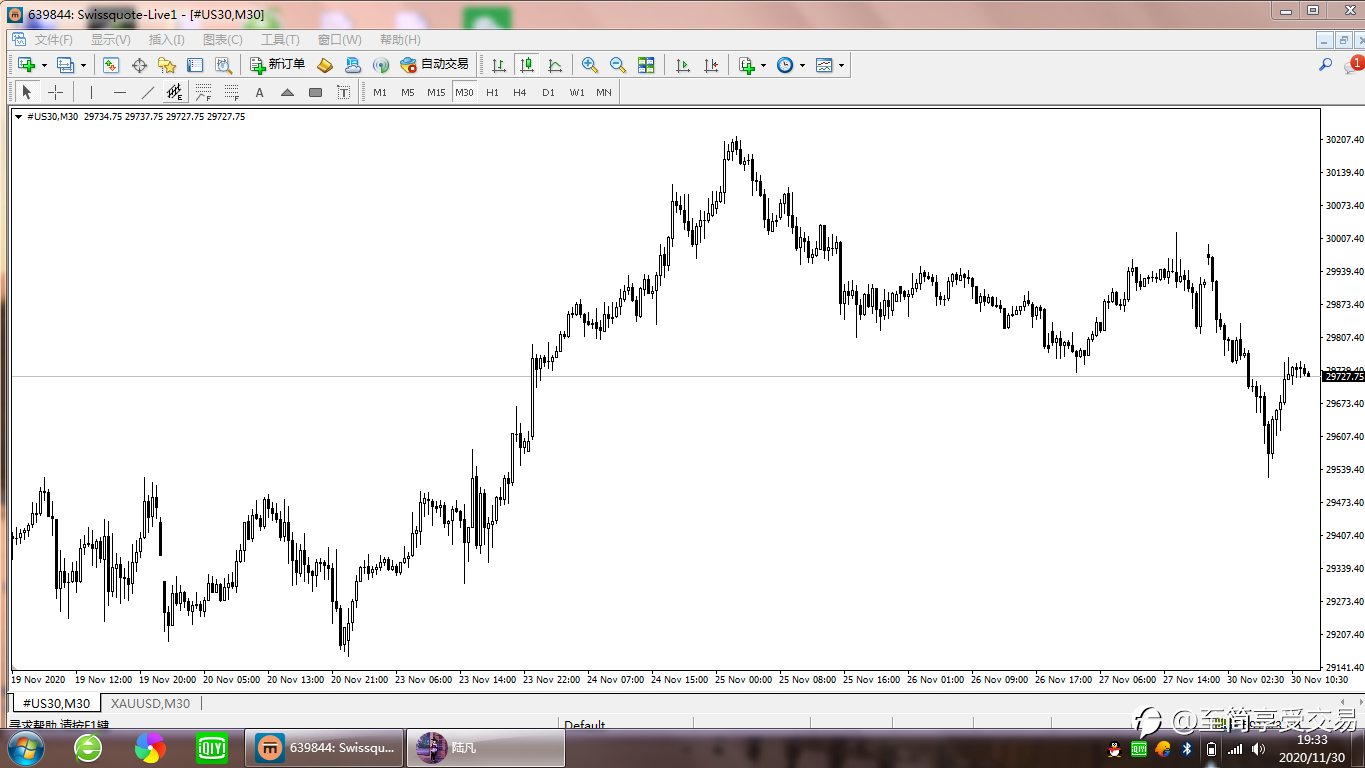Open the 帮助(H) menu
The height and width of the screenshot is (768, 1365).
pyautogui.click(x=400, y=40)
